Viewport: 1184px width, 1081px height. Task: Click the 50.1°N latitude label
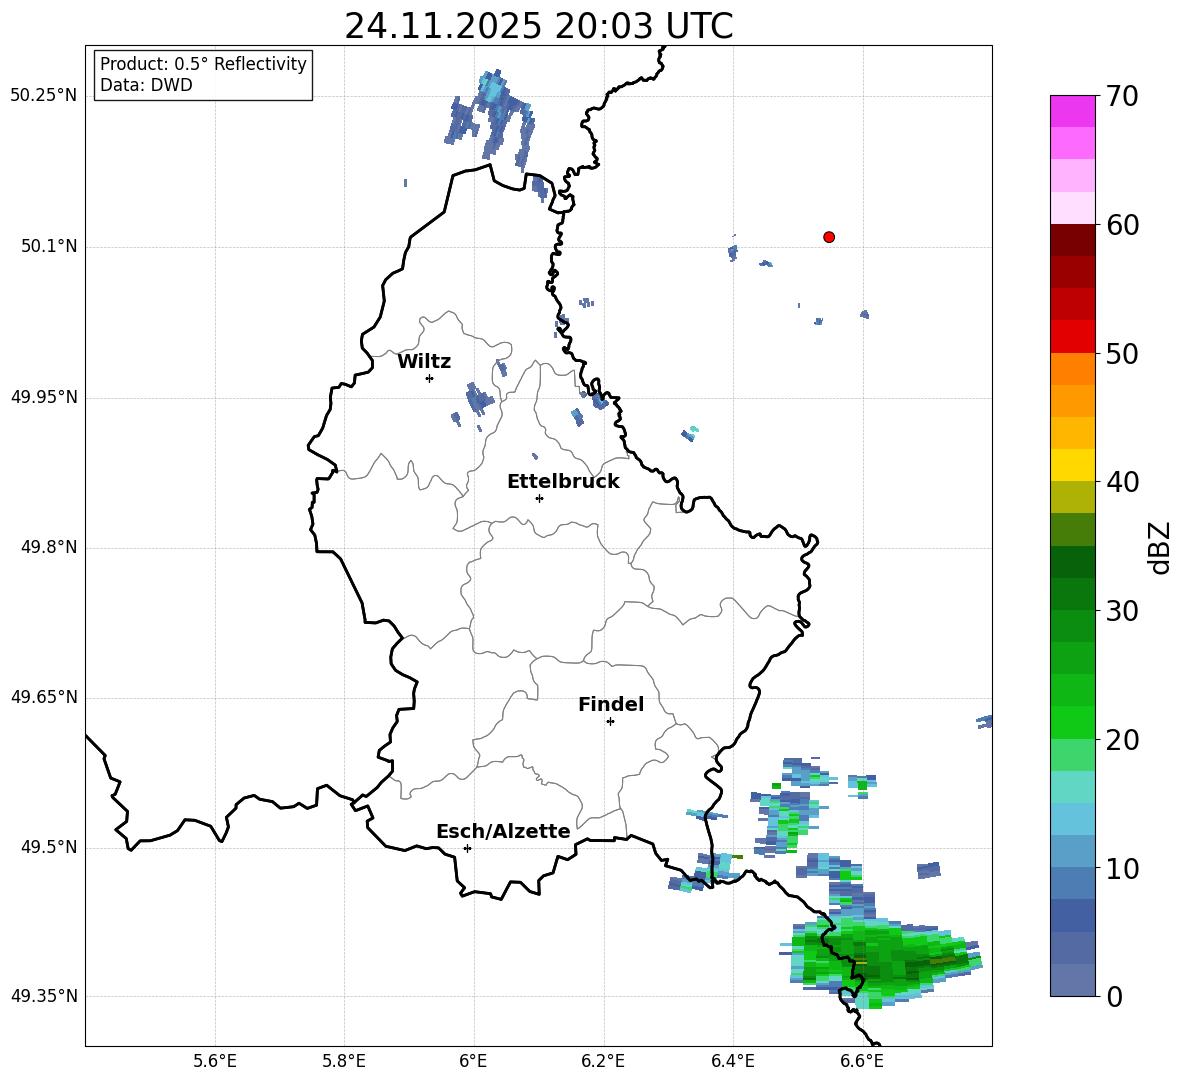pos(49,247)
